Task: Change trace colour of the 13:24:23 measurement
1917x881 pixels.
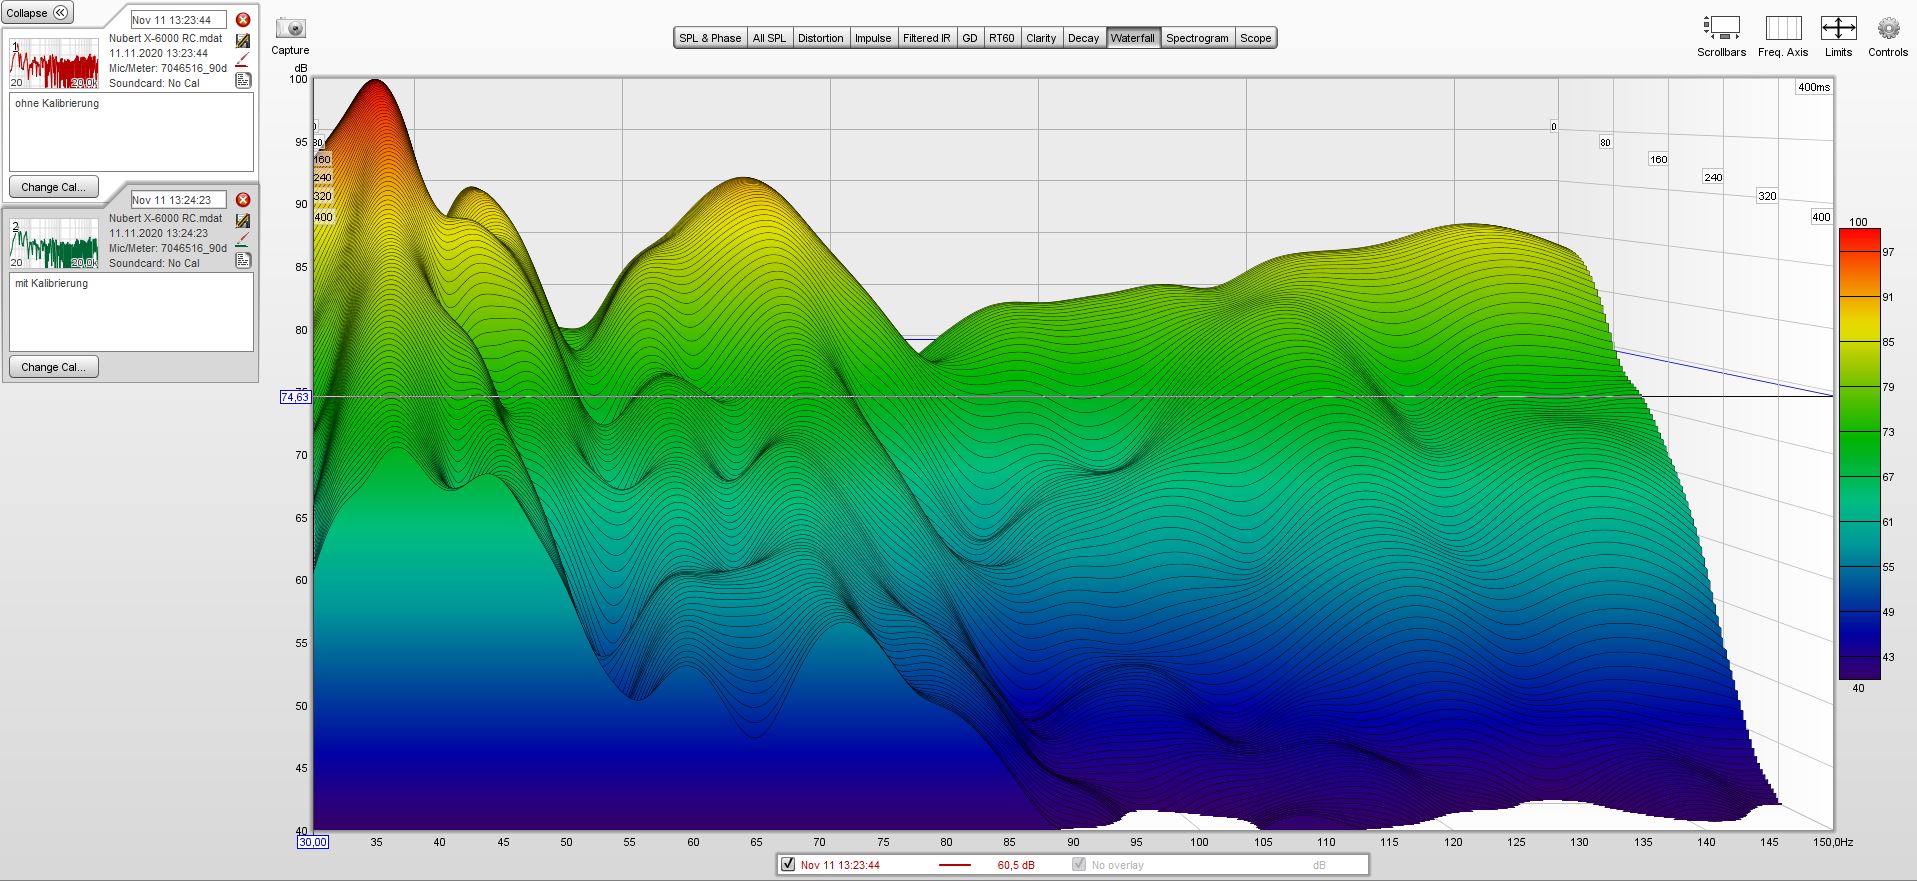Action: (x=243, y=240)
